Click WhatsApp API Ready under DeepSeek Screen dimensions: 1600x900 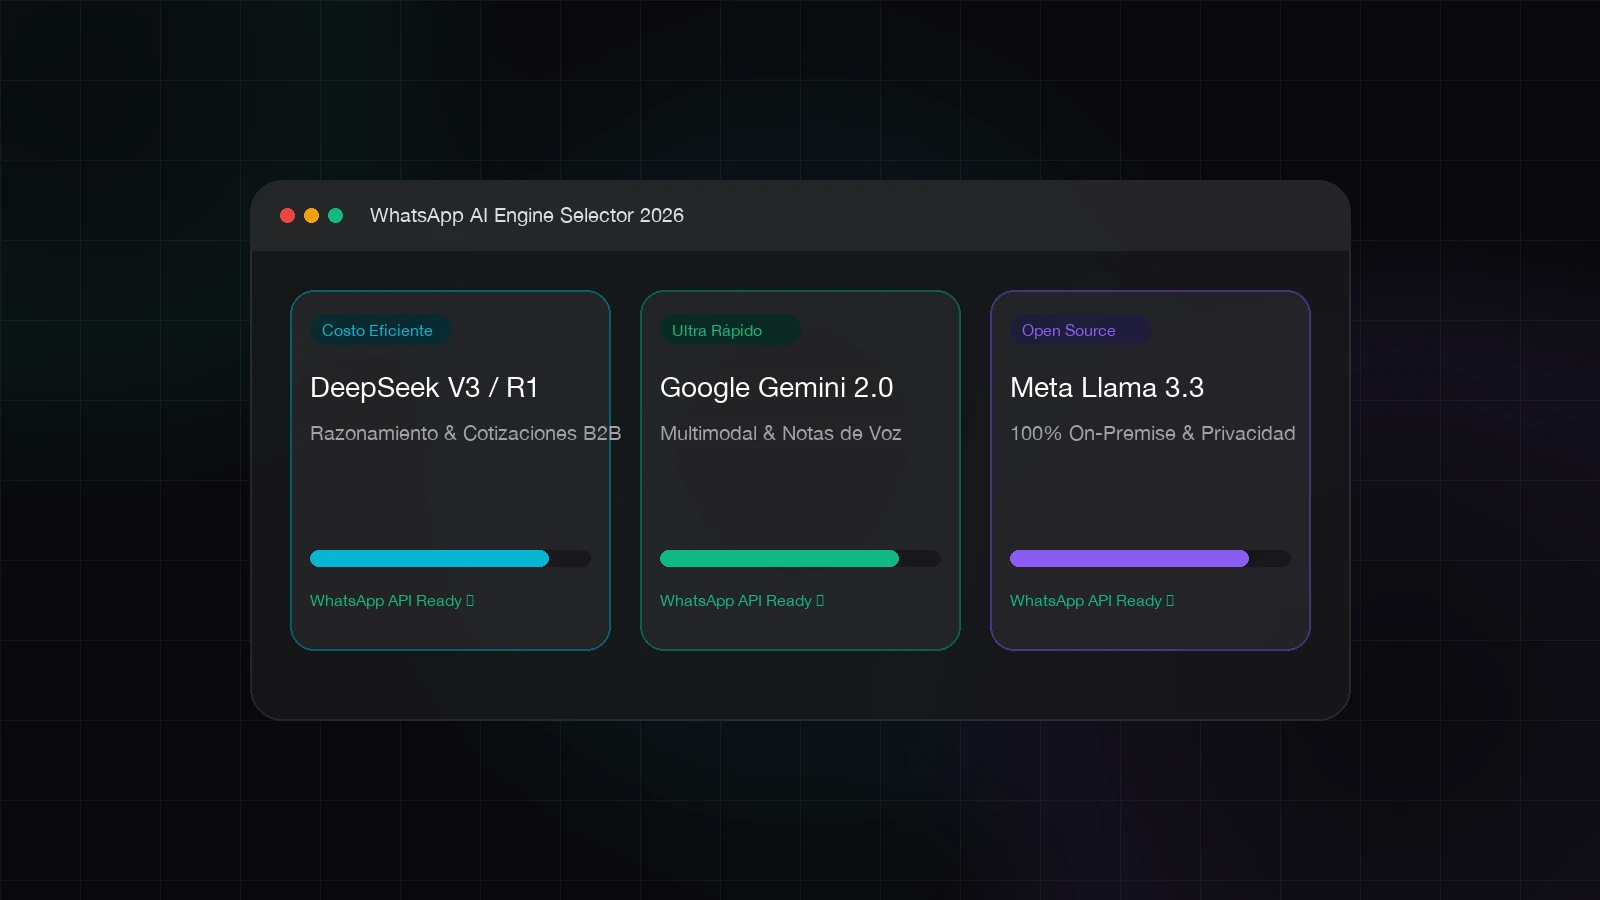(x=392, y=600)
